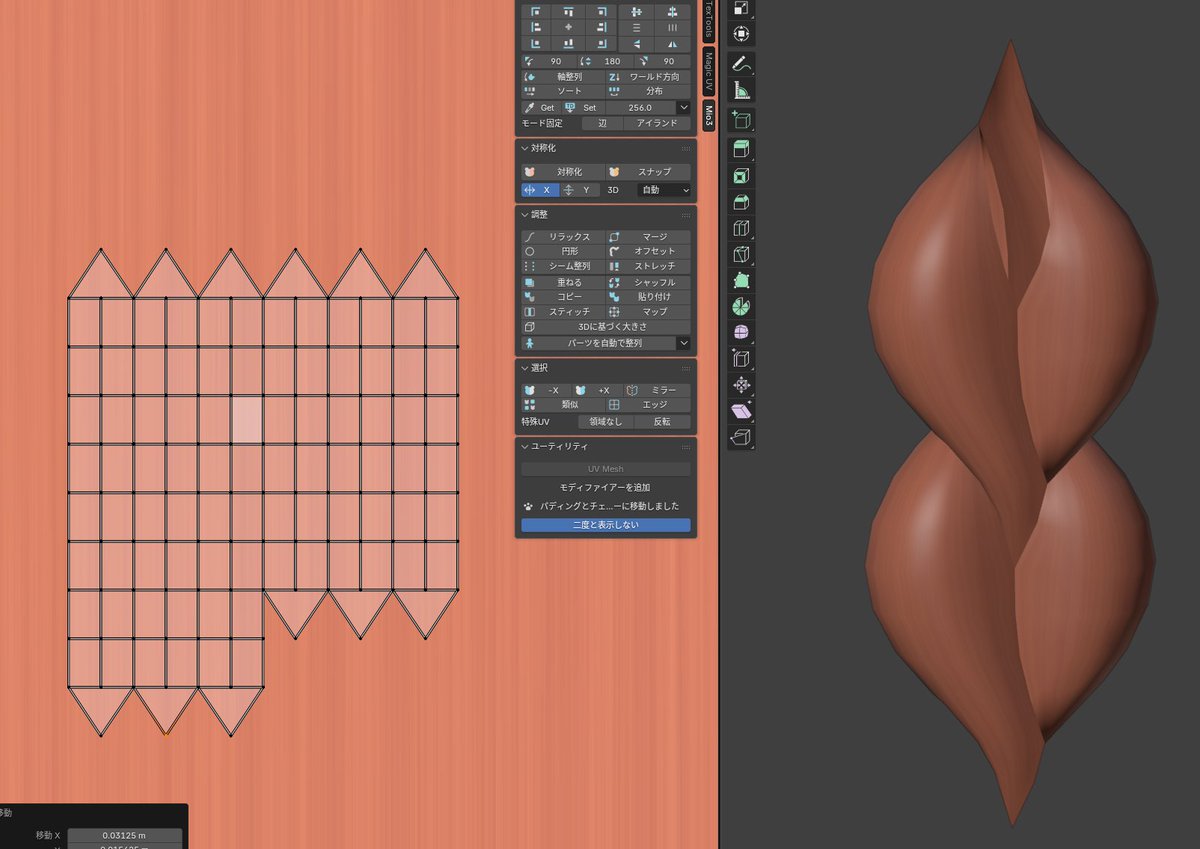Select the Rip Region tool

point(741,436)
